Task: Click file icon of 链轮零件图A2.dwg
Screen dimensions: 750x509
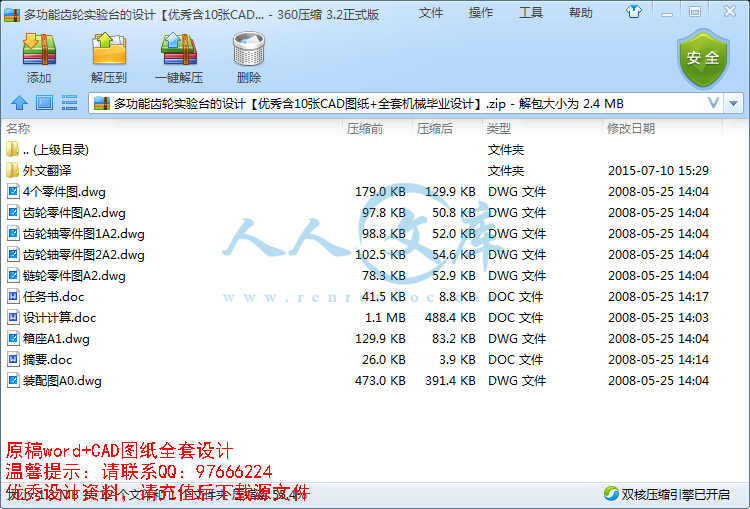Action: click(x=13, y=276)
